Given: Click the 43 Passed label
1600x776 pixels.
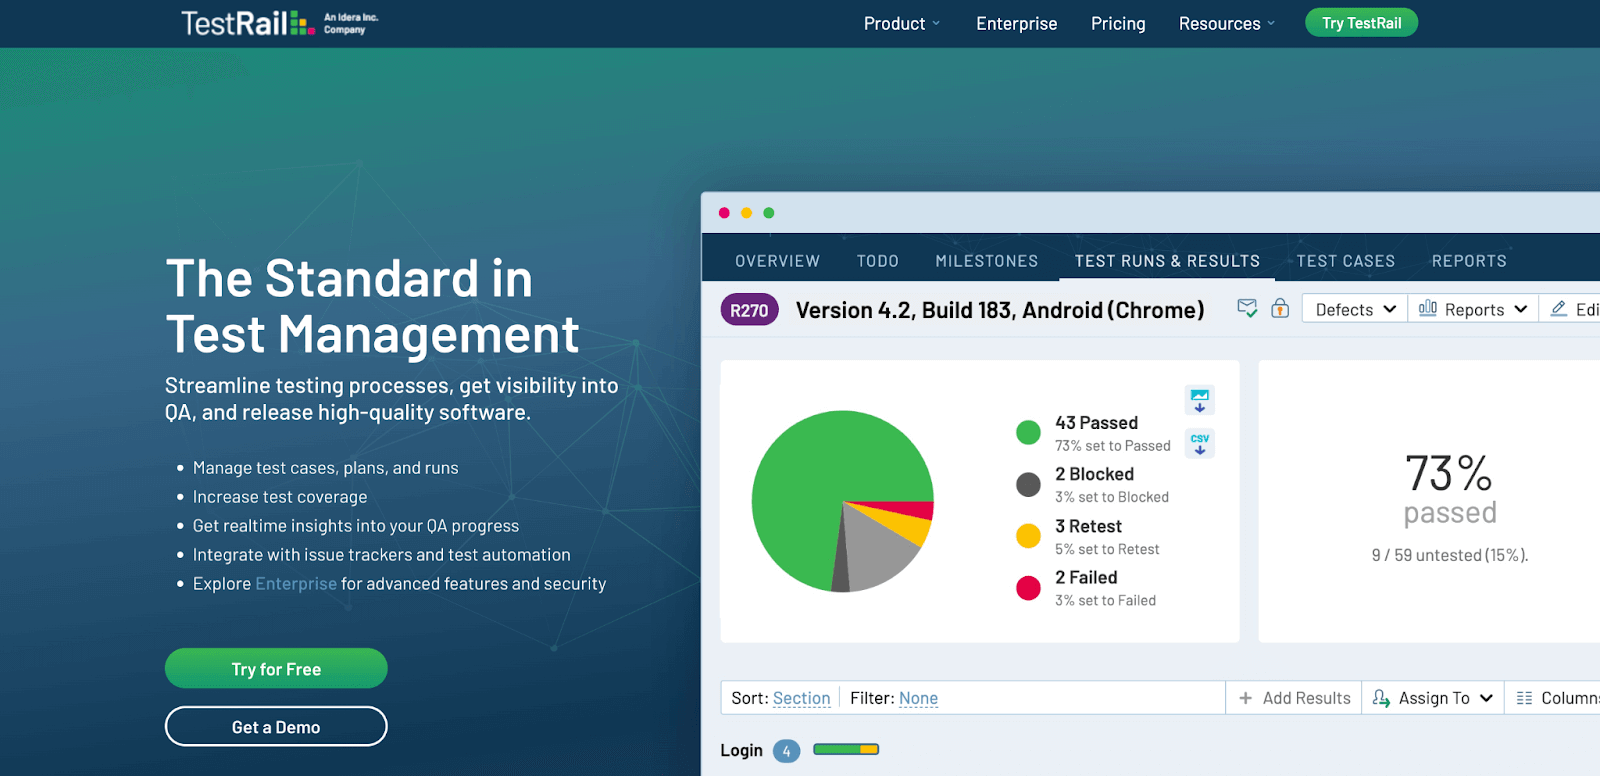Looking at the screenshot, I should (1096, 423).
